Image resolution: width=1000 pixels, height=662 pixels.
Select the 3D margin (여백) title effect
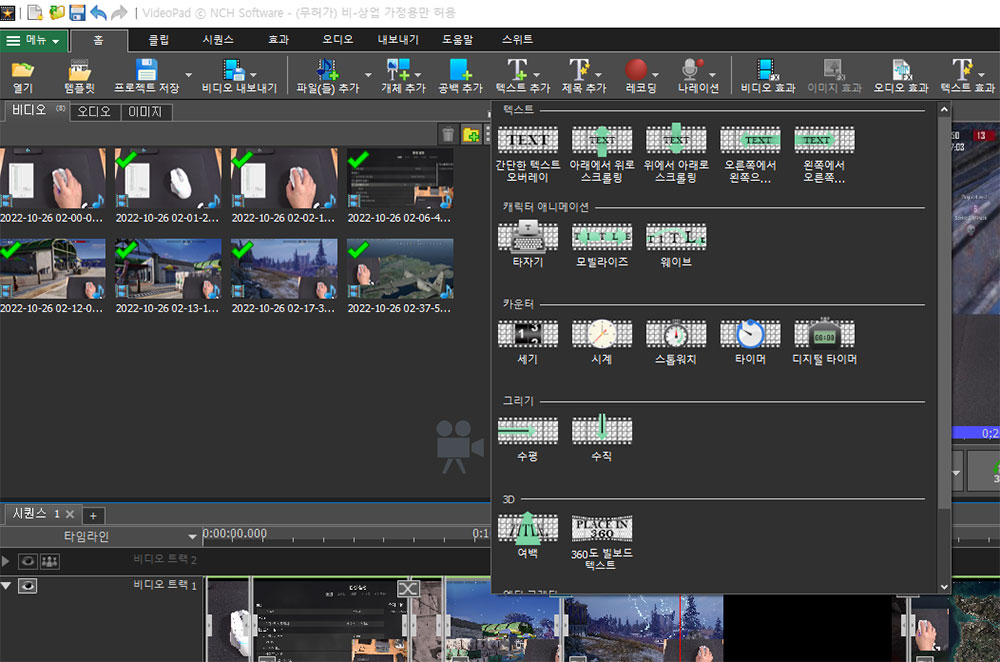coord(527,536)
